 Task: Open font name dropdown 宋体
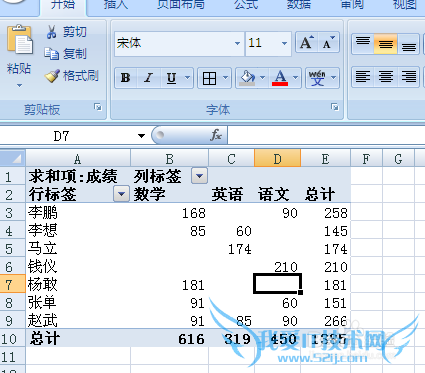[x=237, y=43]
